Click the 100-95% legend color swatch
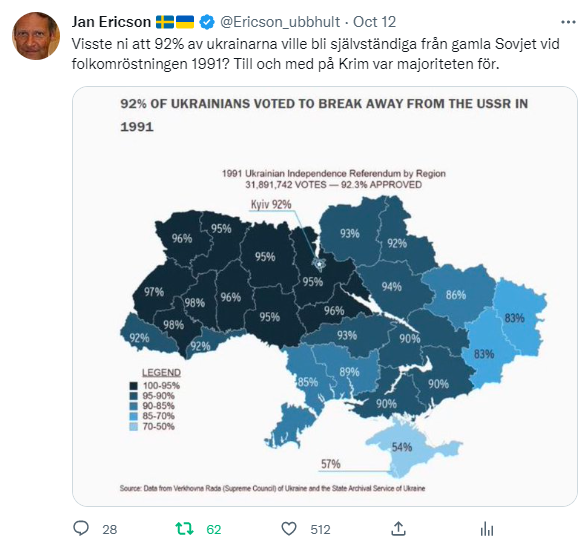The height and width of the screenshot is (544, 583). tap(133, 386)
